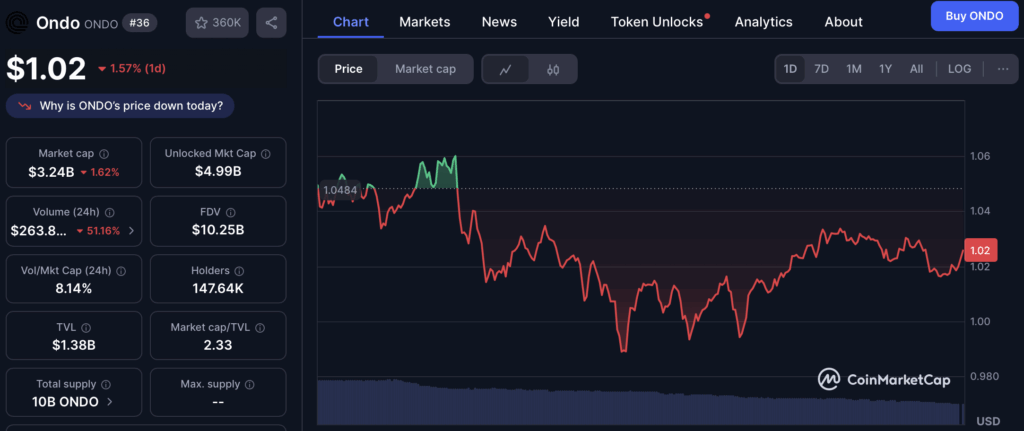Viewport: 1024px width, 431px height.
Task: Click the $10.25B FDV value
Action: pos(218,230)
